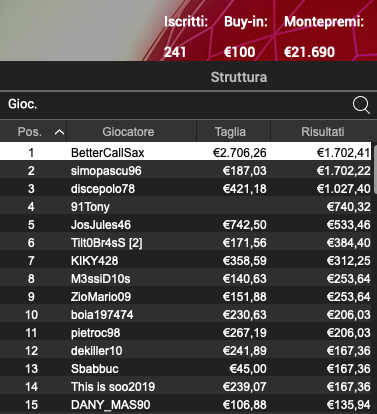
Task: Select the Sbabbuc player row
Action: coord(186,369)
